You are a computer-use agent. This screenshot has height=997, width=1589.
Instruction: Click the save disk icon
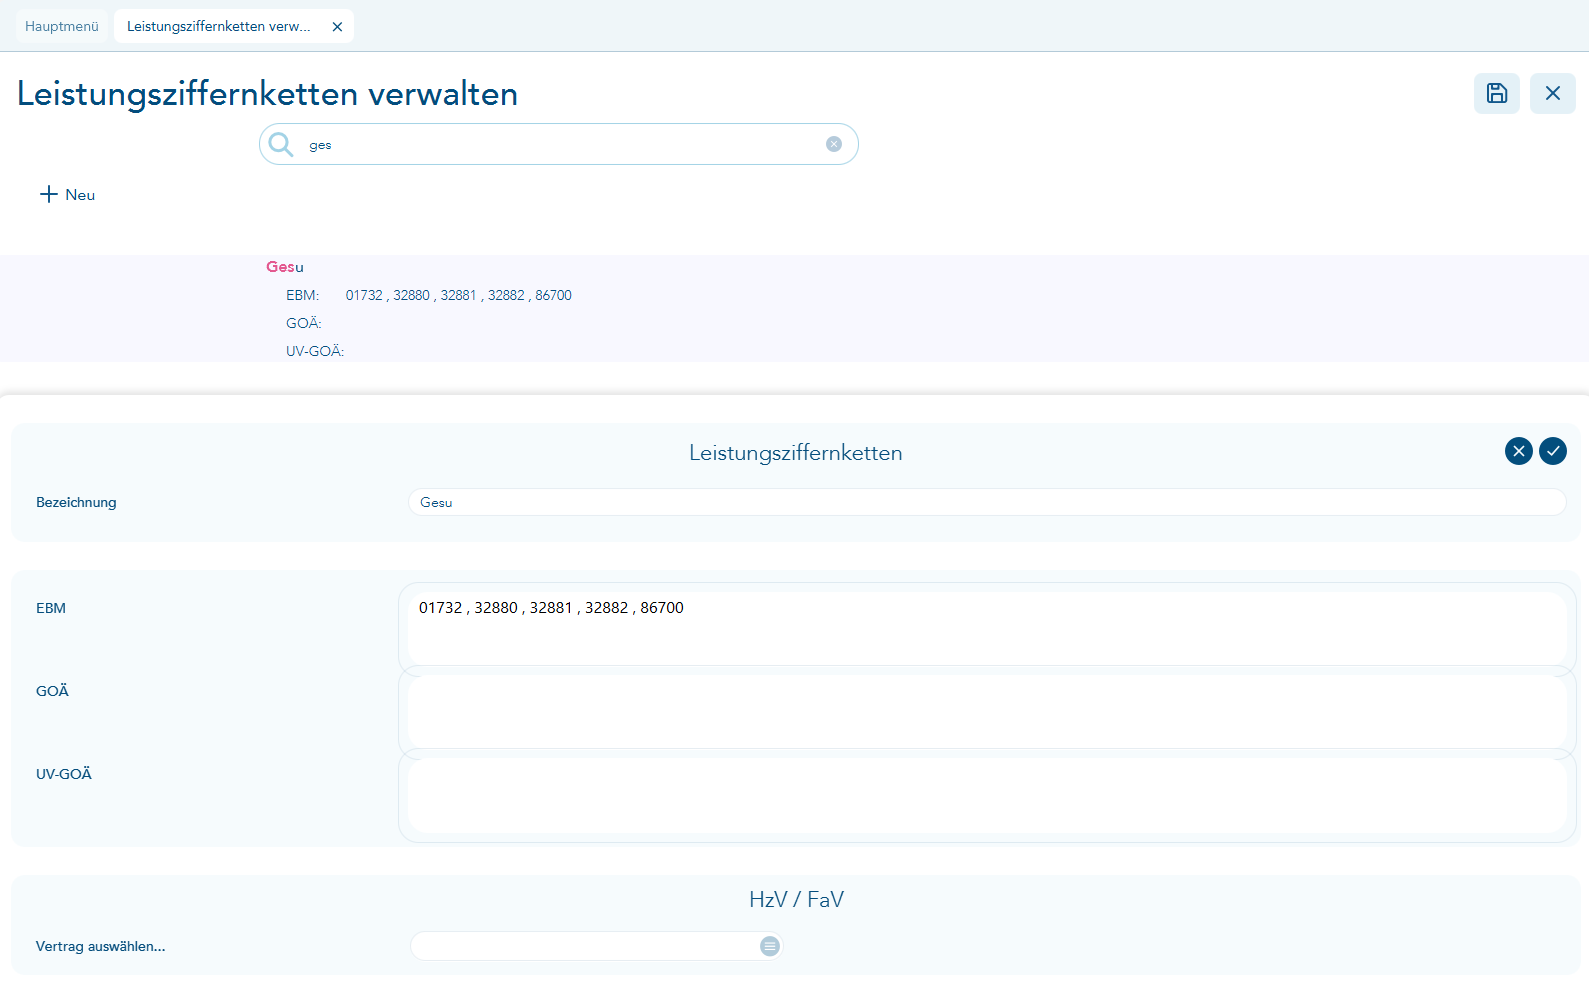tap(1496, 93)
